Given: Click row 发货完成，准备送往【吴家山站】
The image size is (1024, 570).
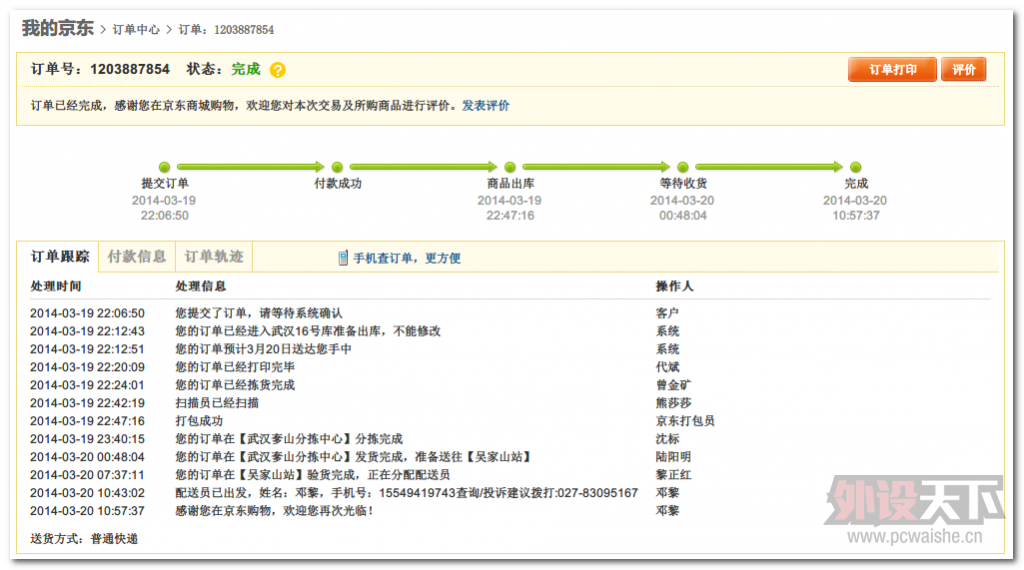Looking at the screenshot, I should point(509,457).
